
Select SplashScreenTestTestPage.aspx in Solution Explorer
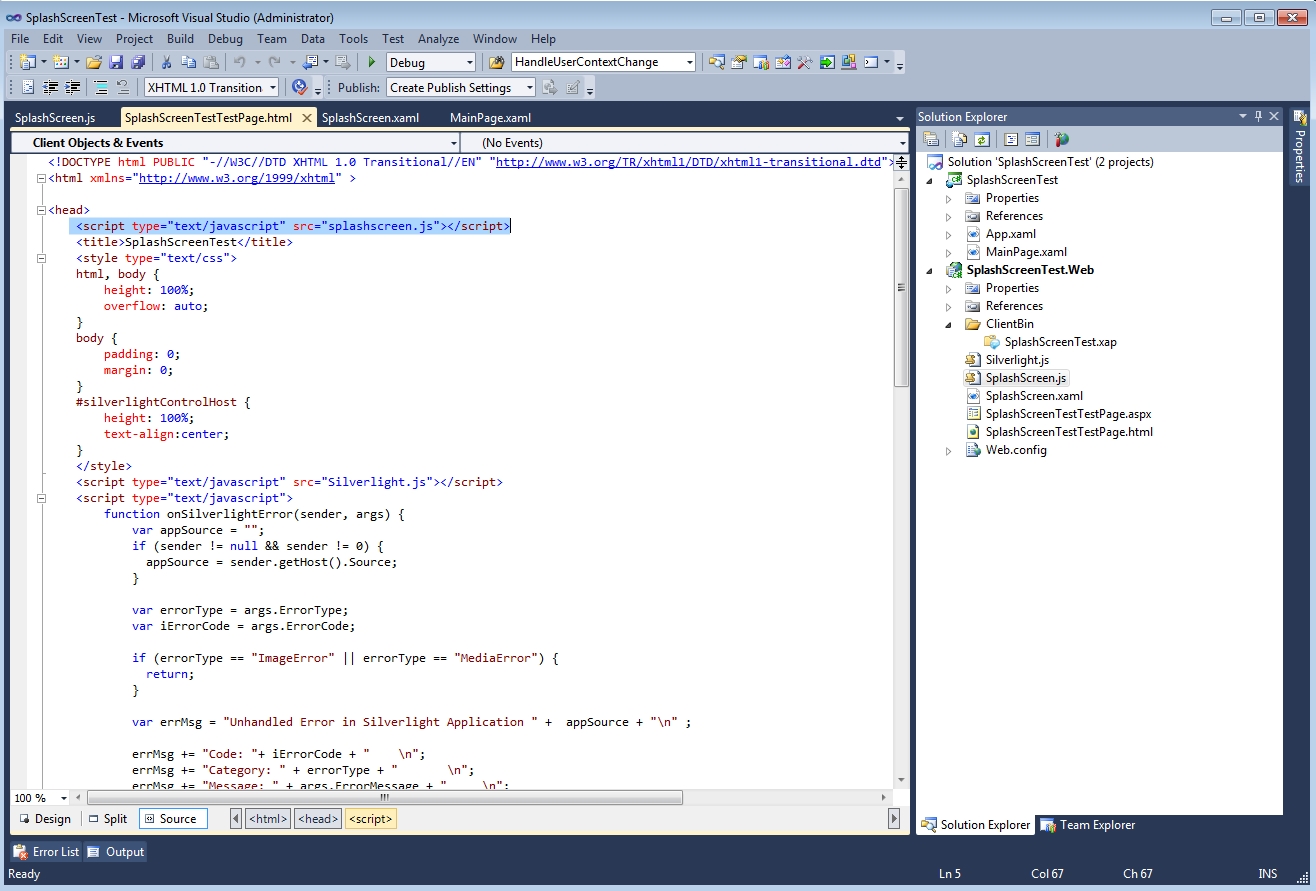point(1068,414)
